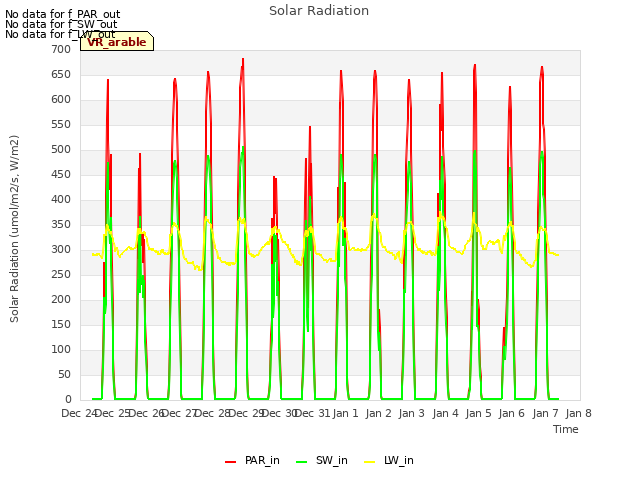The width and height of the screenshot is (640, 480).
Task: Click the VR_arable annotation box
Action: pyautogui.click(x=117, y=42)
